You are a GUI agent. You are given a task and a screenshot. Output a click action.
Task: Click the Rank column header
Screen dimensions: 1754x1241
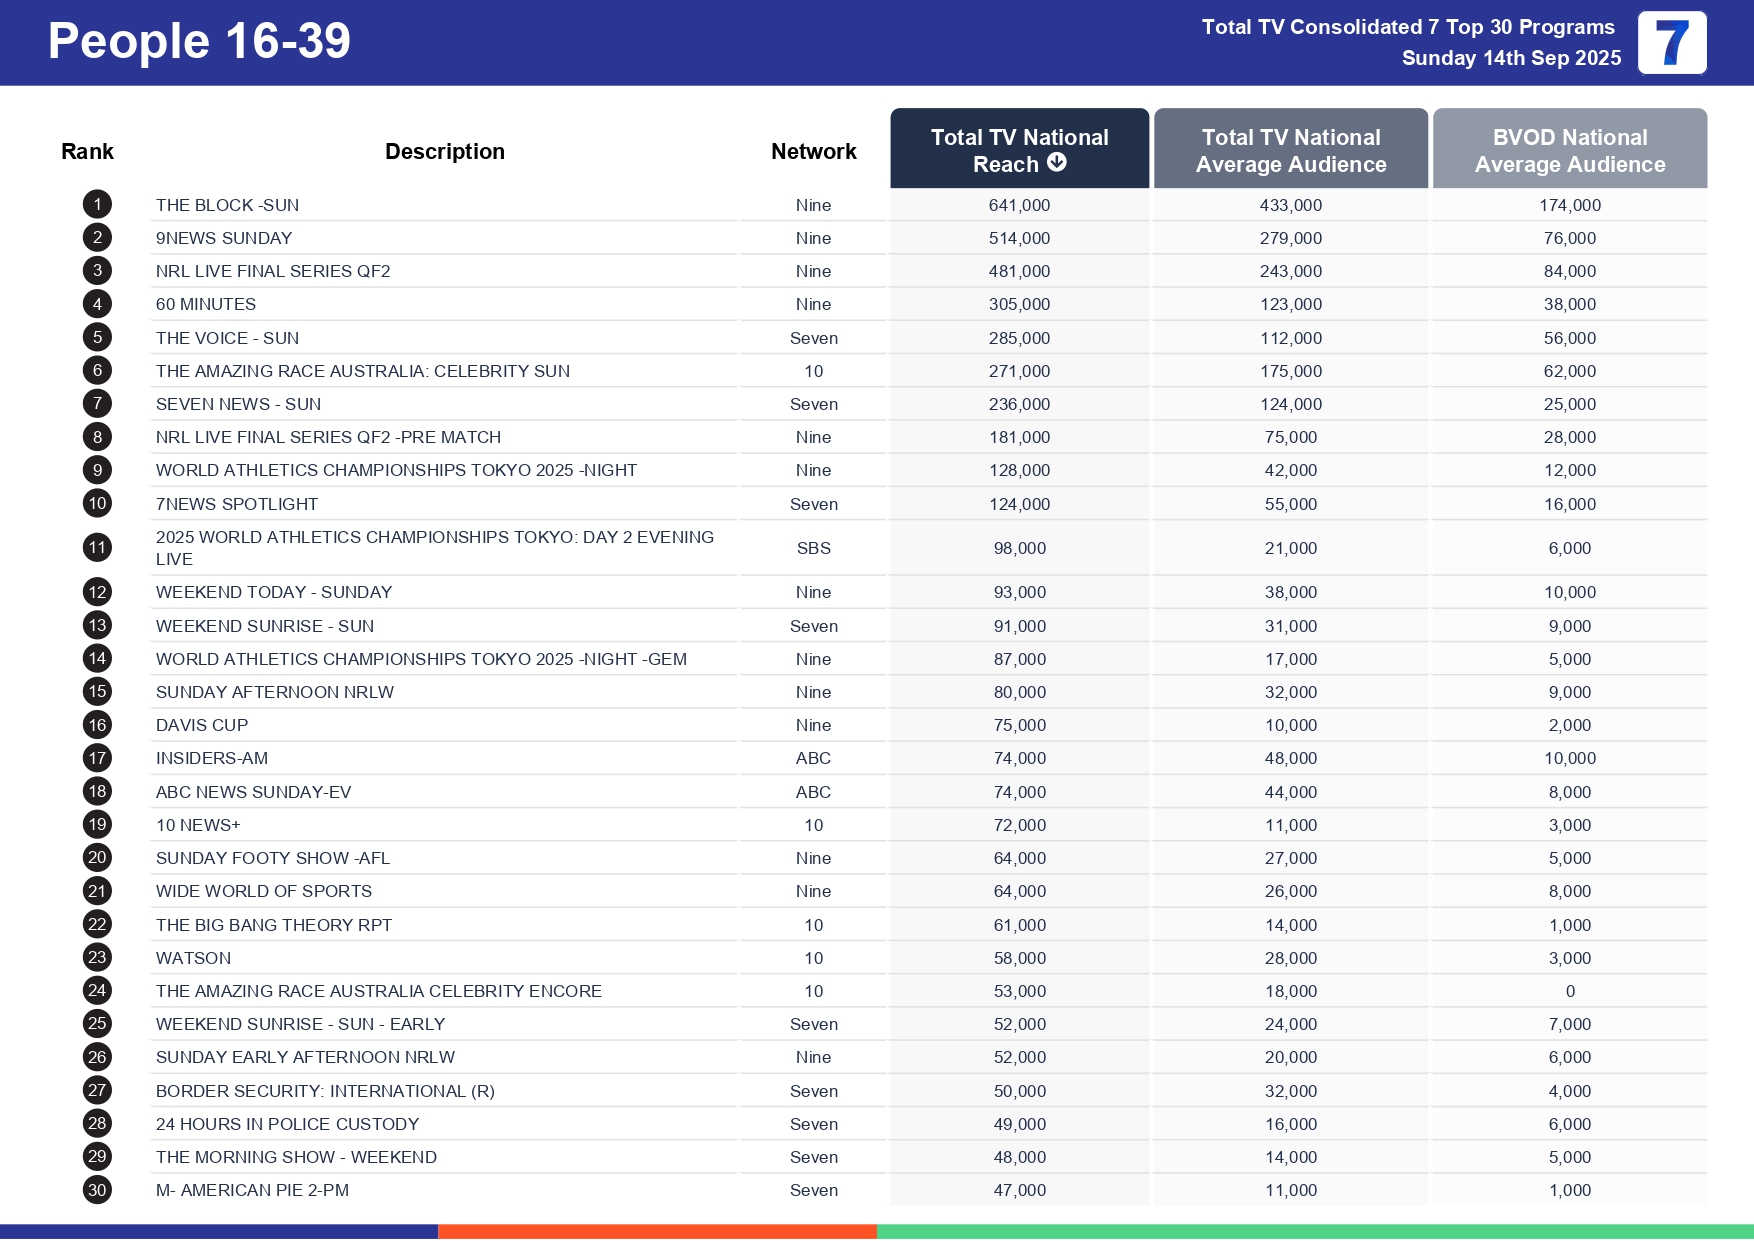pyautogui.click(x=88, y=150)
